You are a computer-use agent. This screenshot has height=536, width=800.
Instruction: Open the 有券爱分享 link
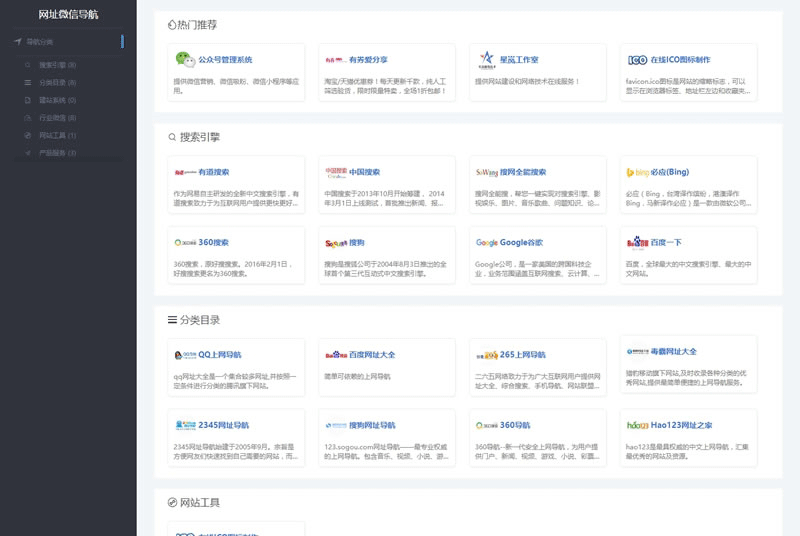(x=368, y=60)
